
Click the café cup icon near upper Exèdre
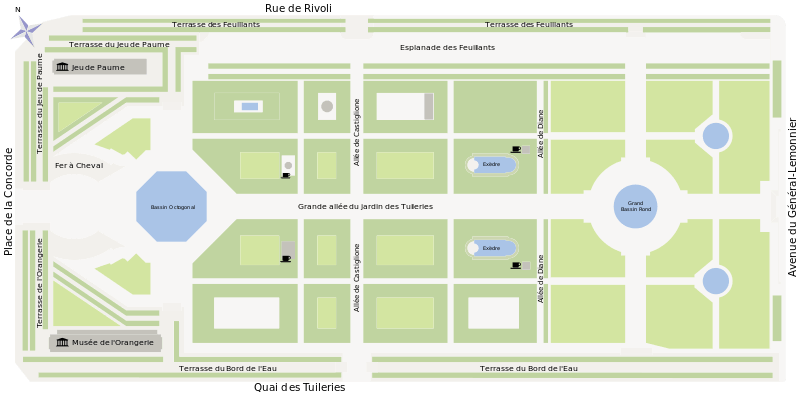coord(516,150)
